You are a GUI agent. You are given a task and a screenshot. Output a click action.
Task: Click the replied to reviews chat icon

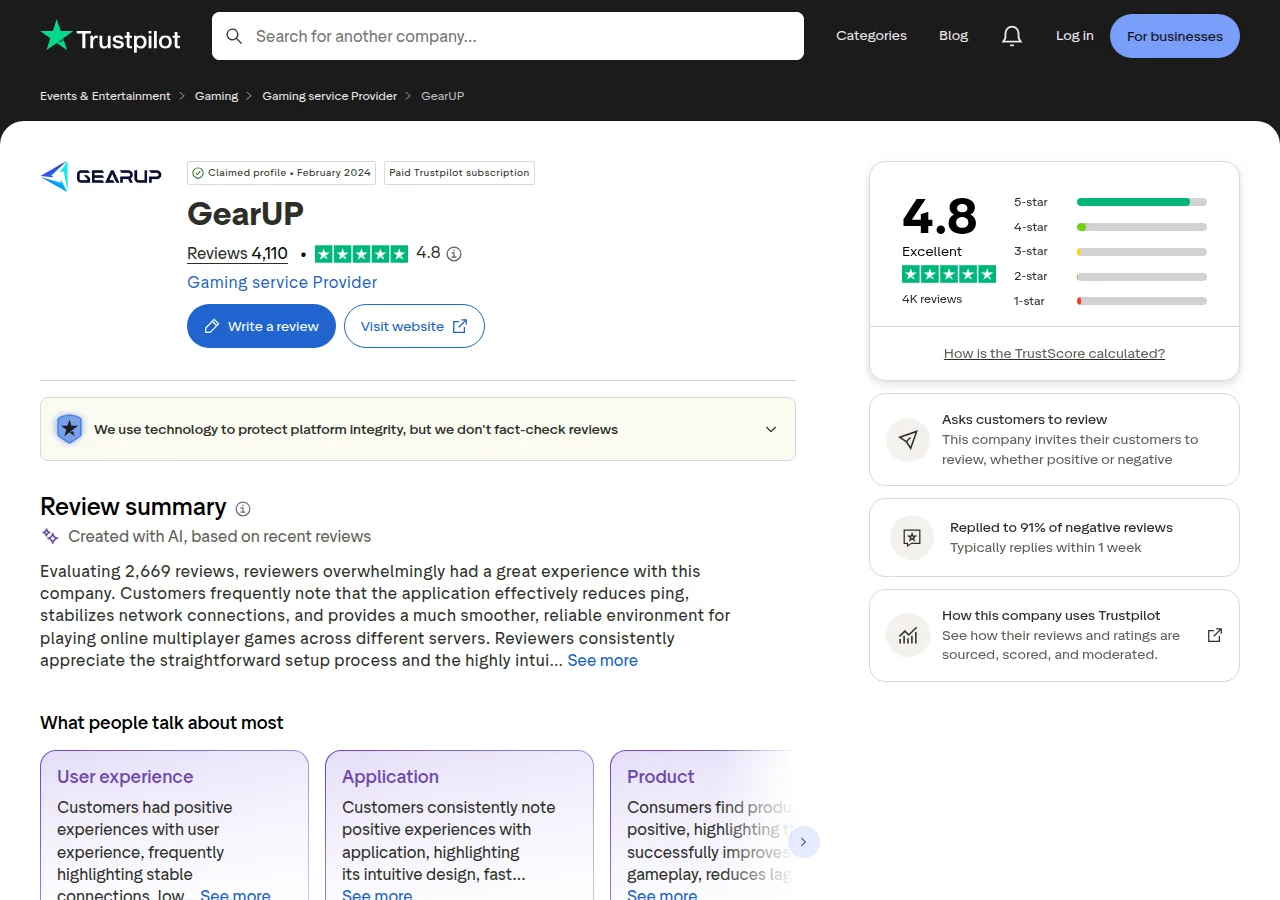click(912, 537)
